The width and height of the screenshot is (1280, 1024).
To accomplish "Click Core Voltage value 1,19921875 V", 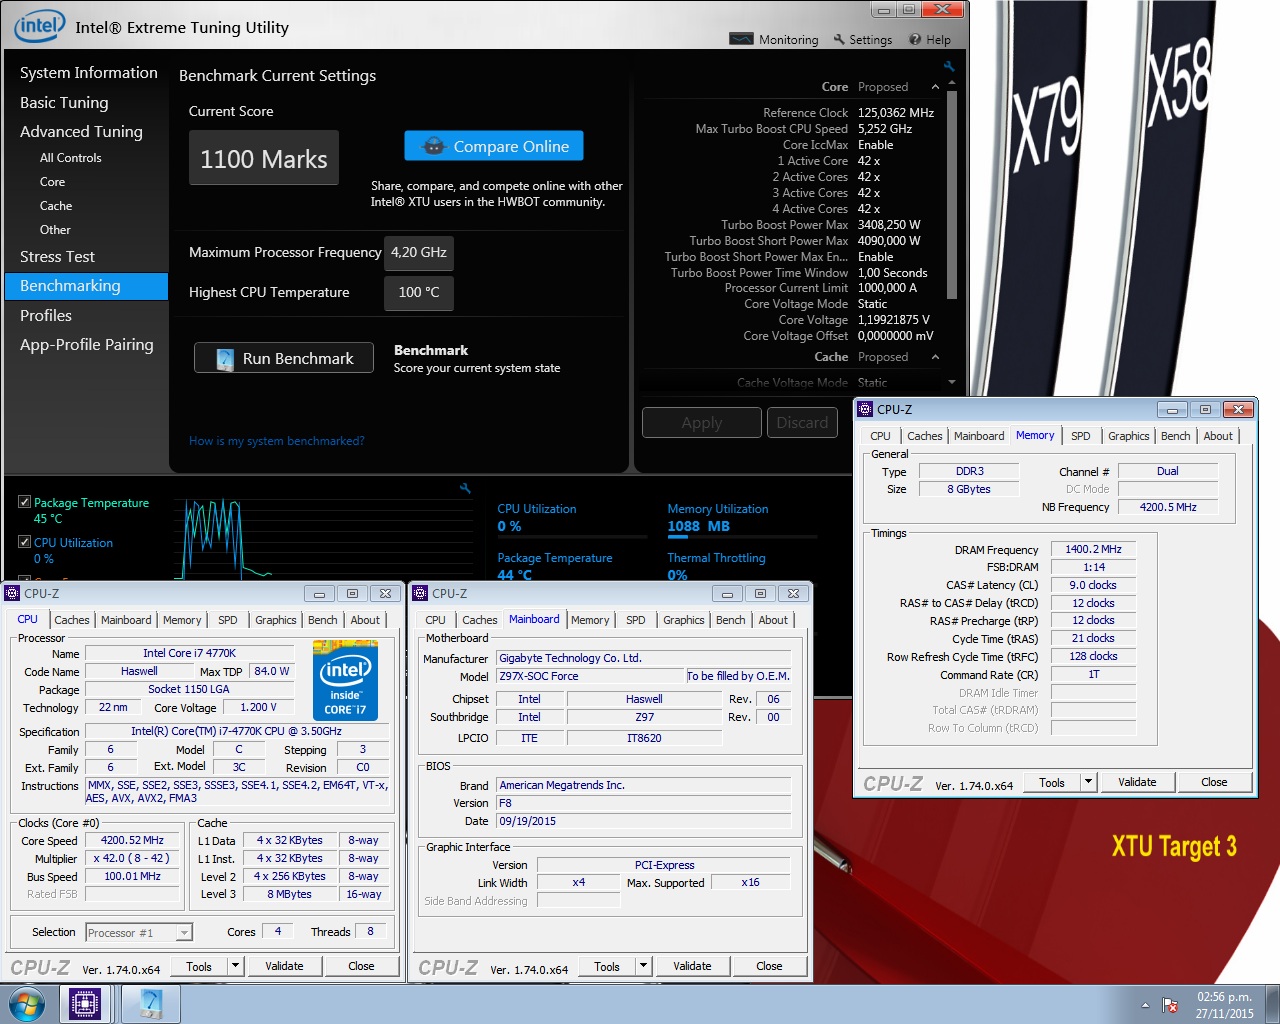I will coord(894,320).
